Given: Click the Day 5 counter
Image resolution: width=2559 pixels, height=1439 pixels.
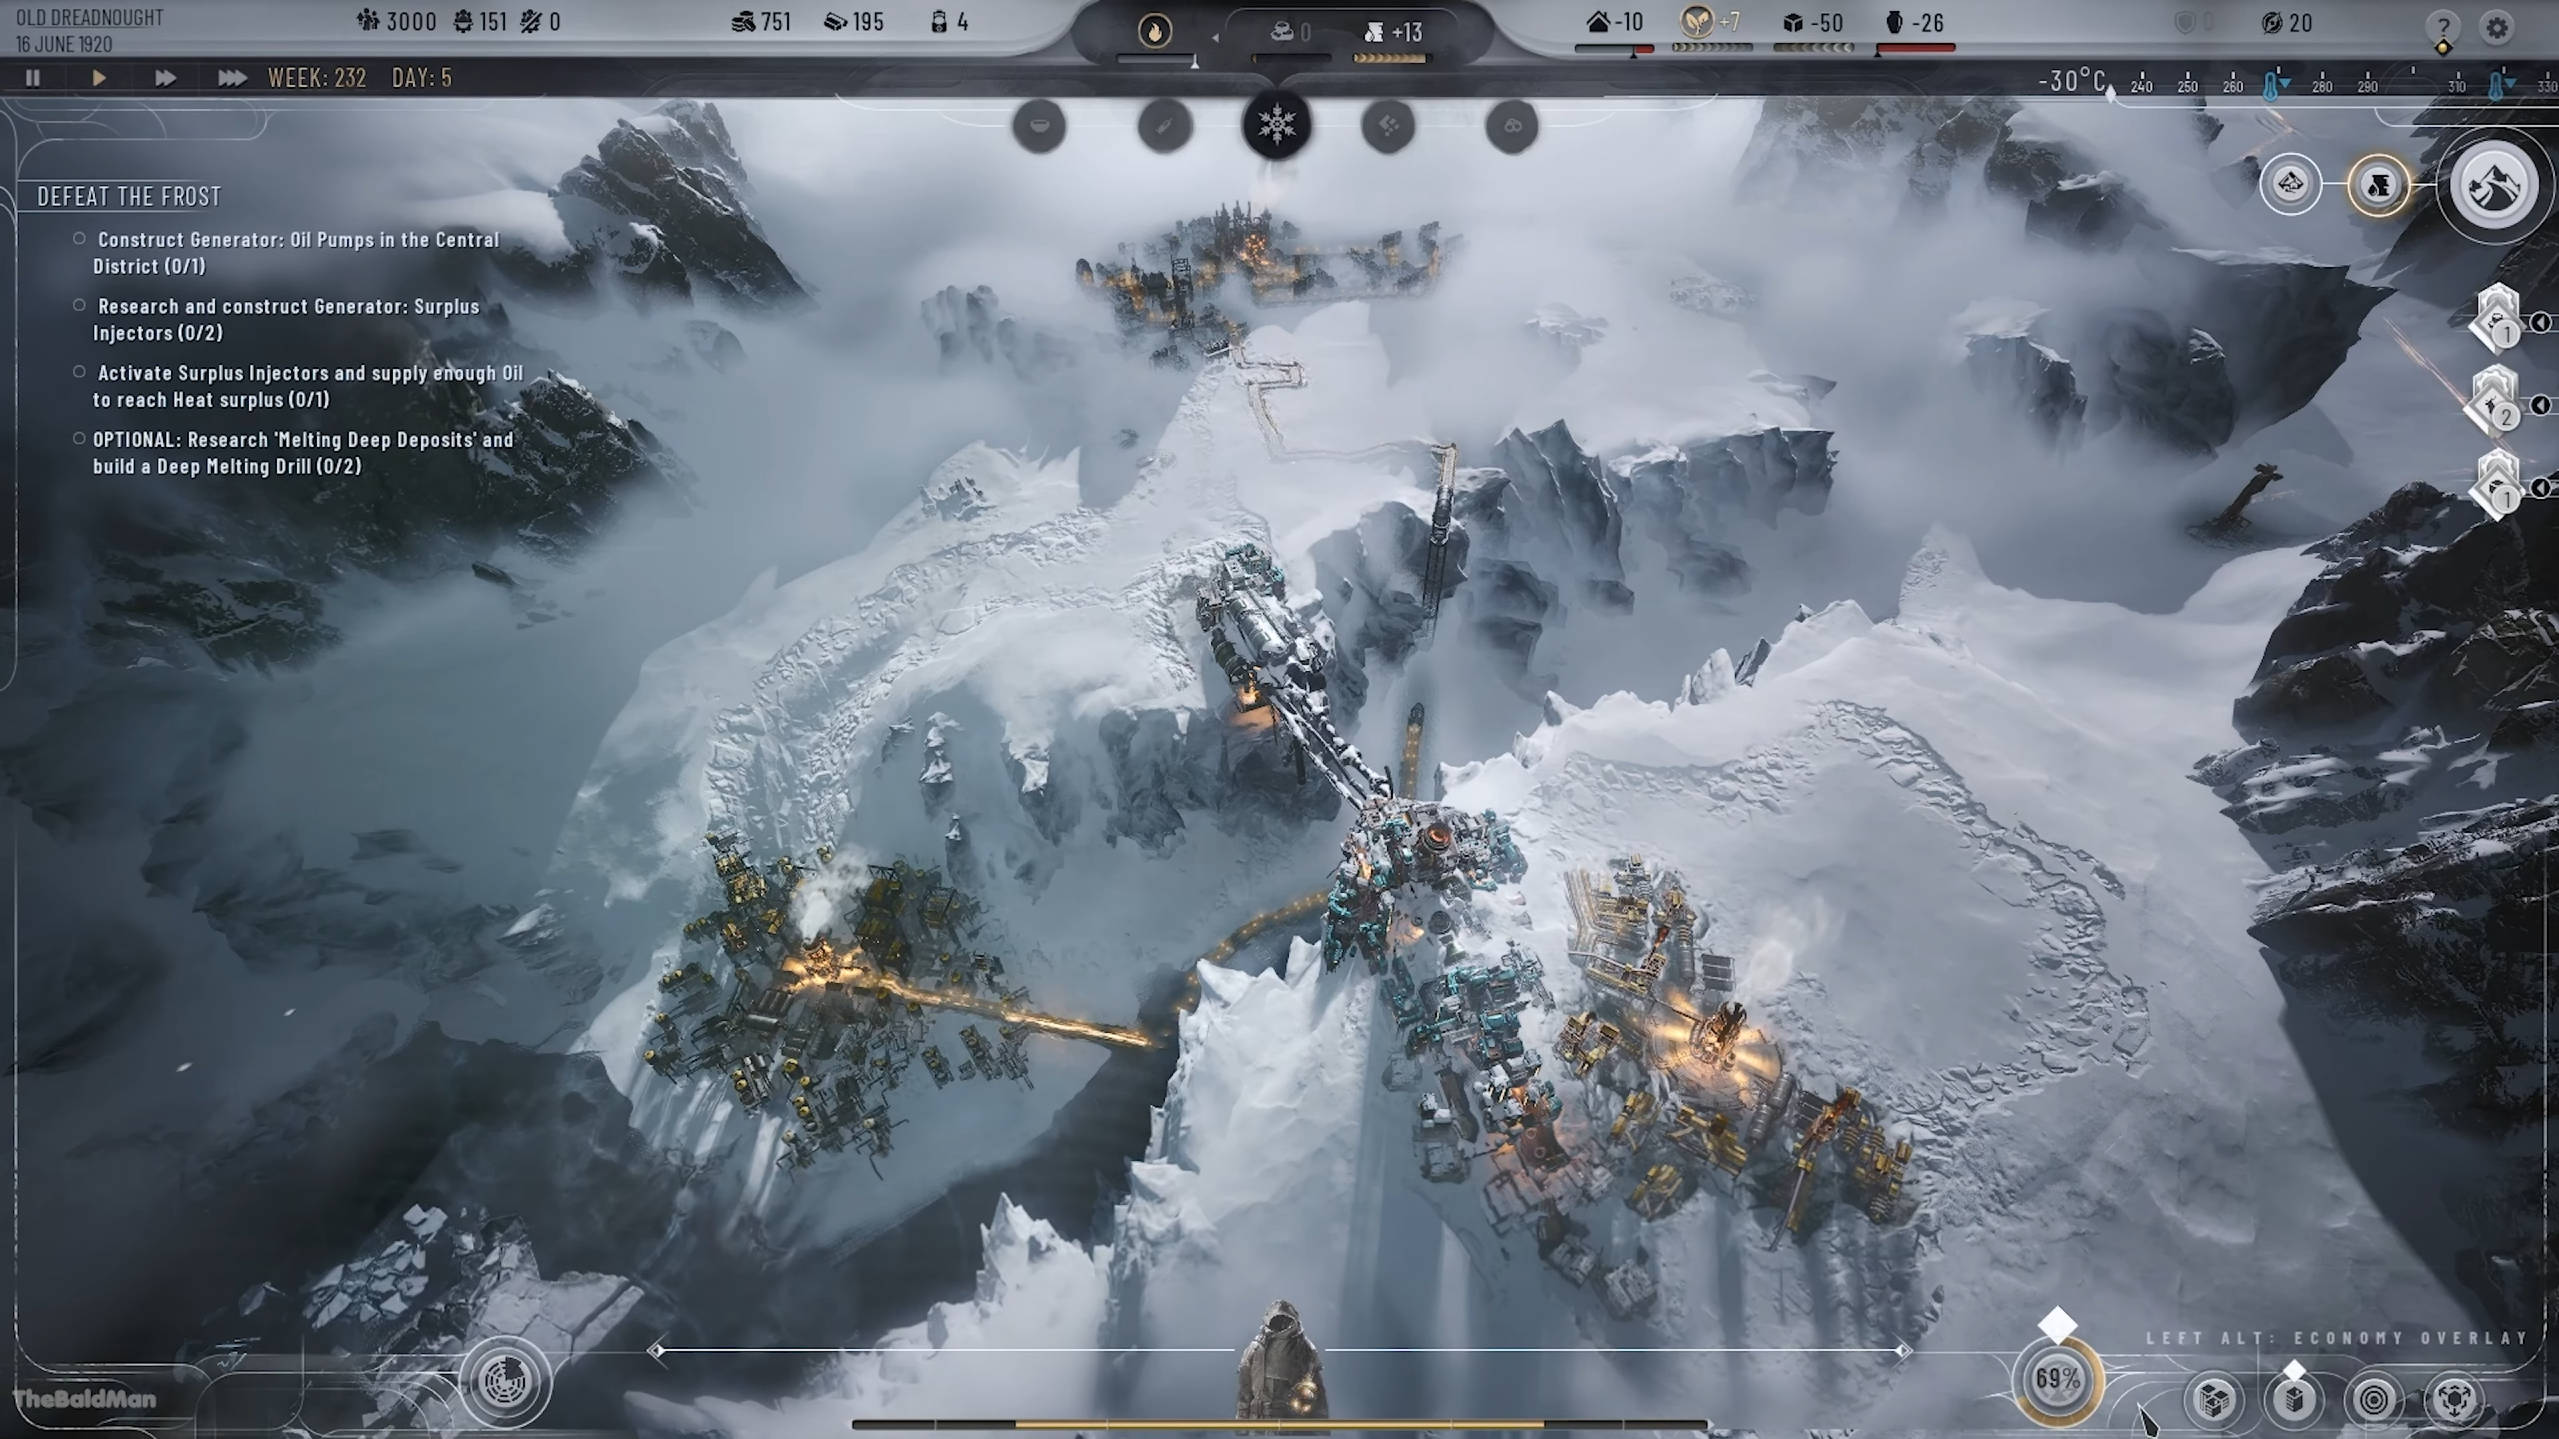Looking at the screenshot, I should (422, 78).
